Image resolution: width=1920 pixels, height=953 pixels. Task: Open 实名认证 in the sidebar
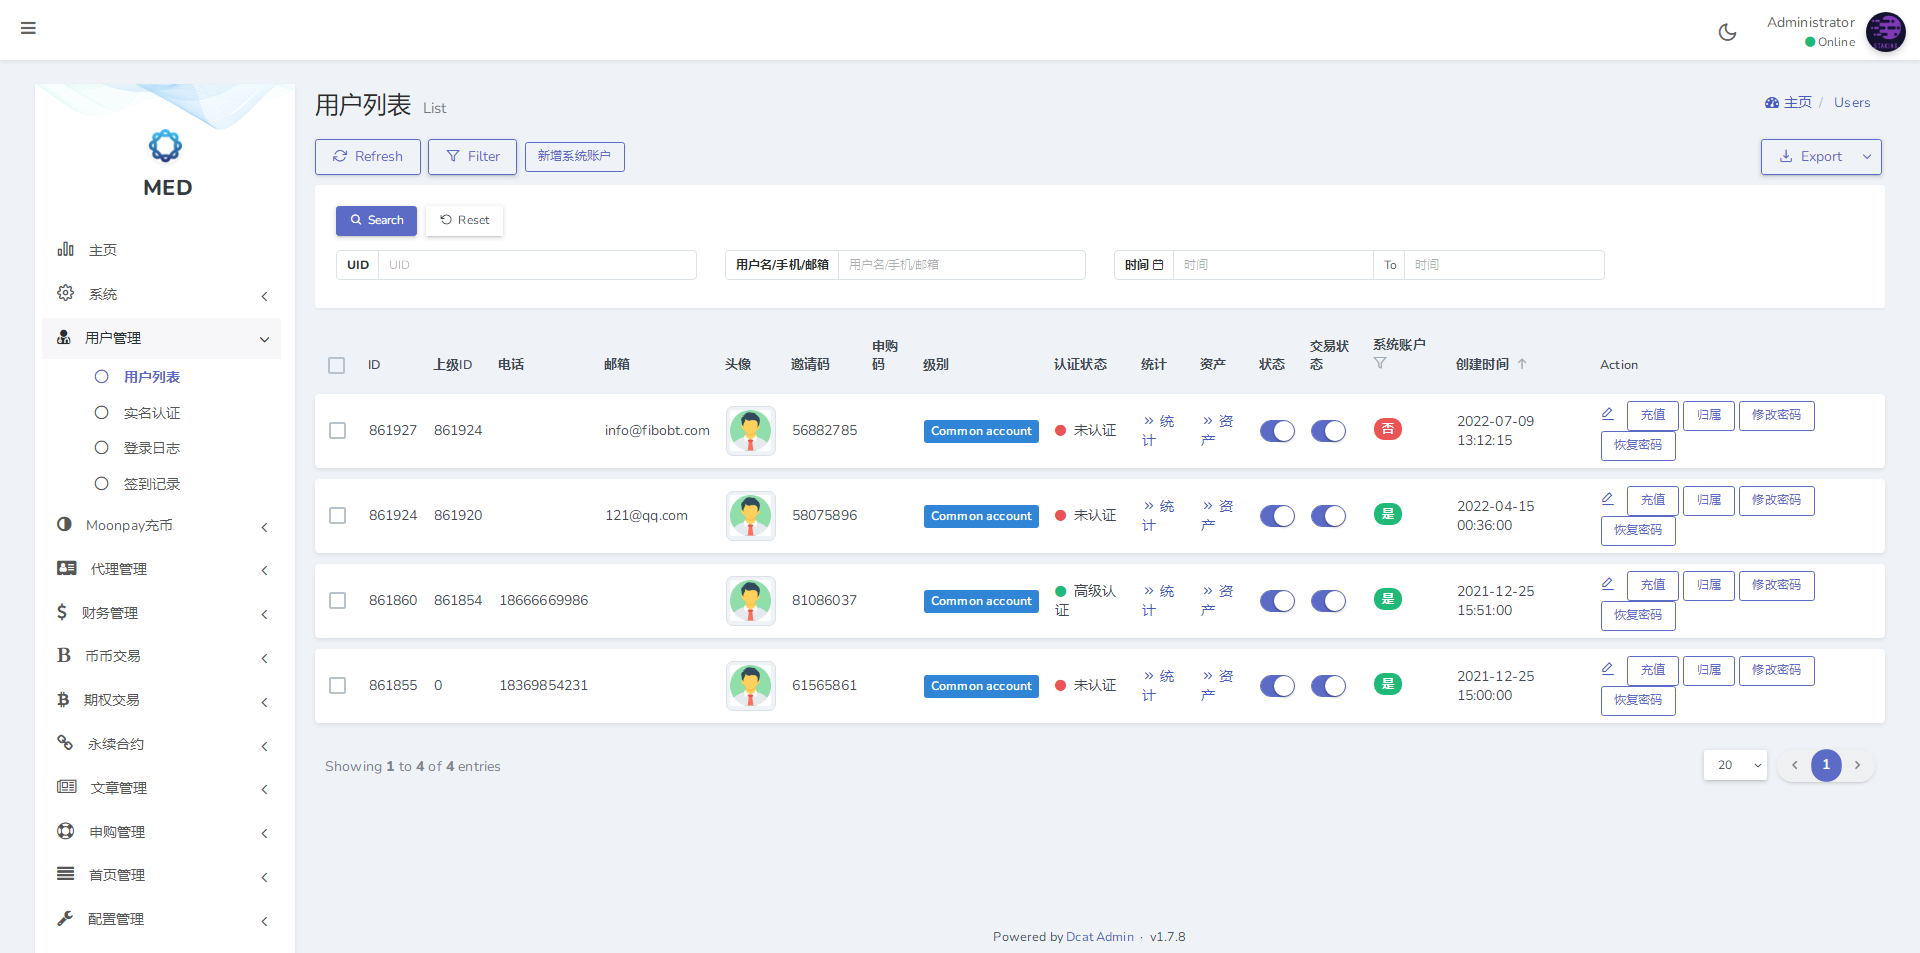click(x=151, y=413)
